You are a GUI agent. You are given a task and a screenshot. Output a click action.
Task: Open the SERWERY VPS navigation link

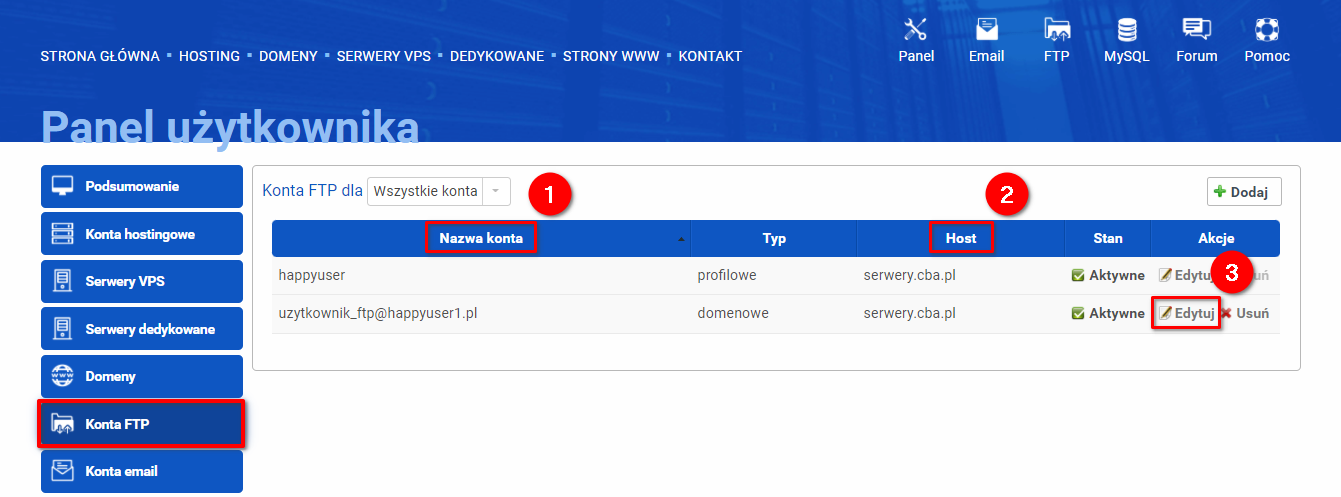point(384,56)
